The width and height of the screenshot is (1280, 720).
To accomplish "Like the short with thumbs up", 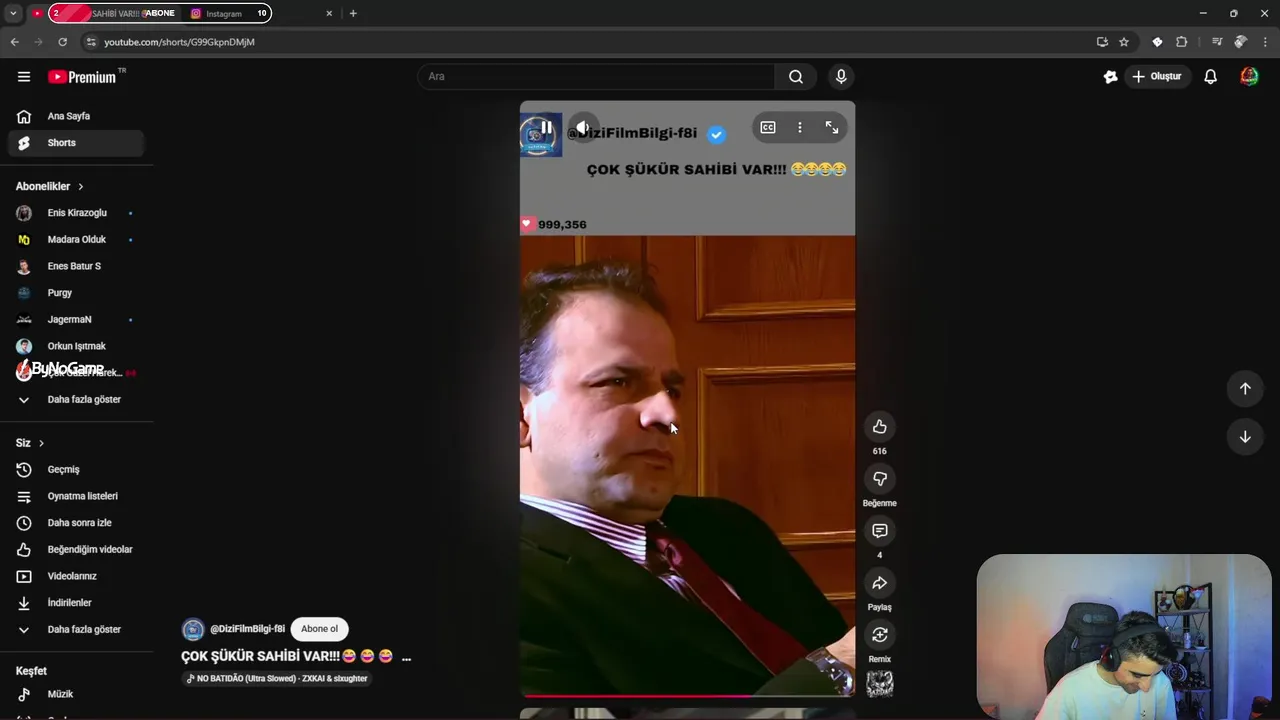I will (879, 427).
